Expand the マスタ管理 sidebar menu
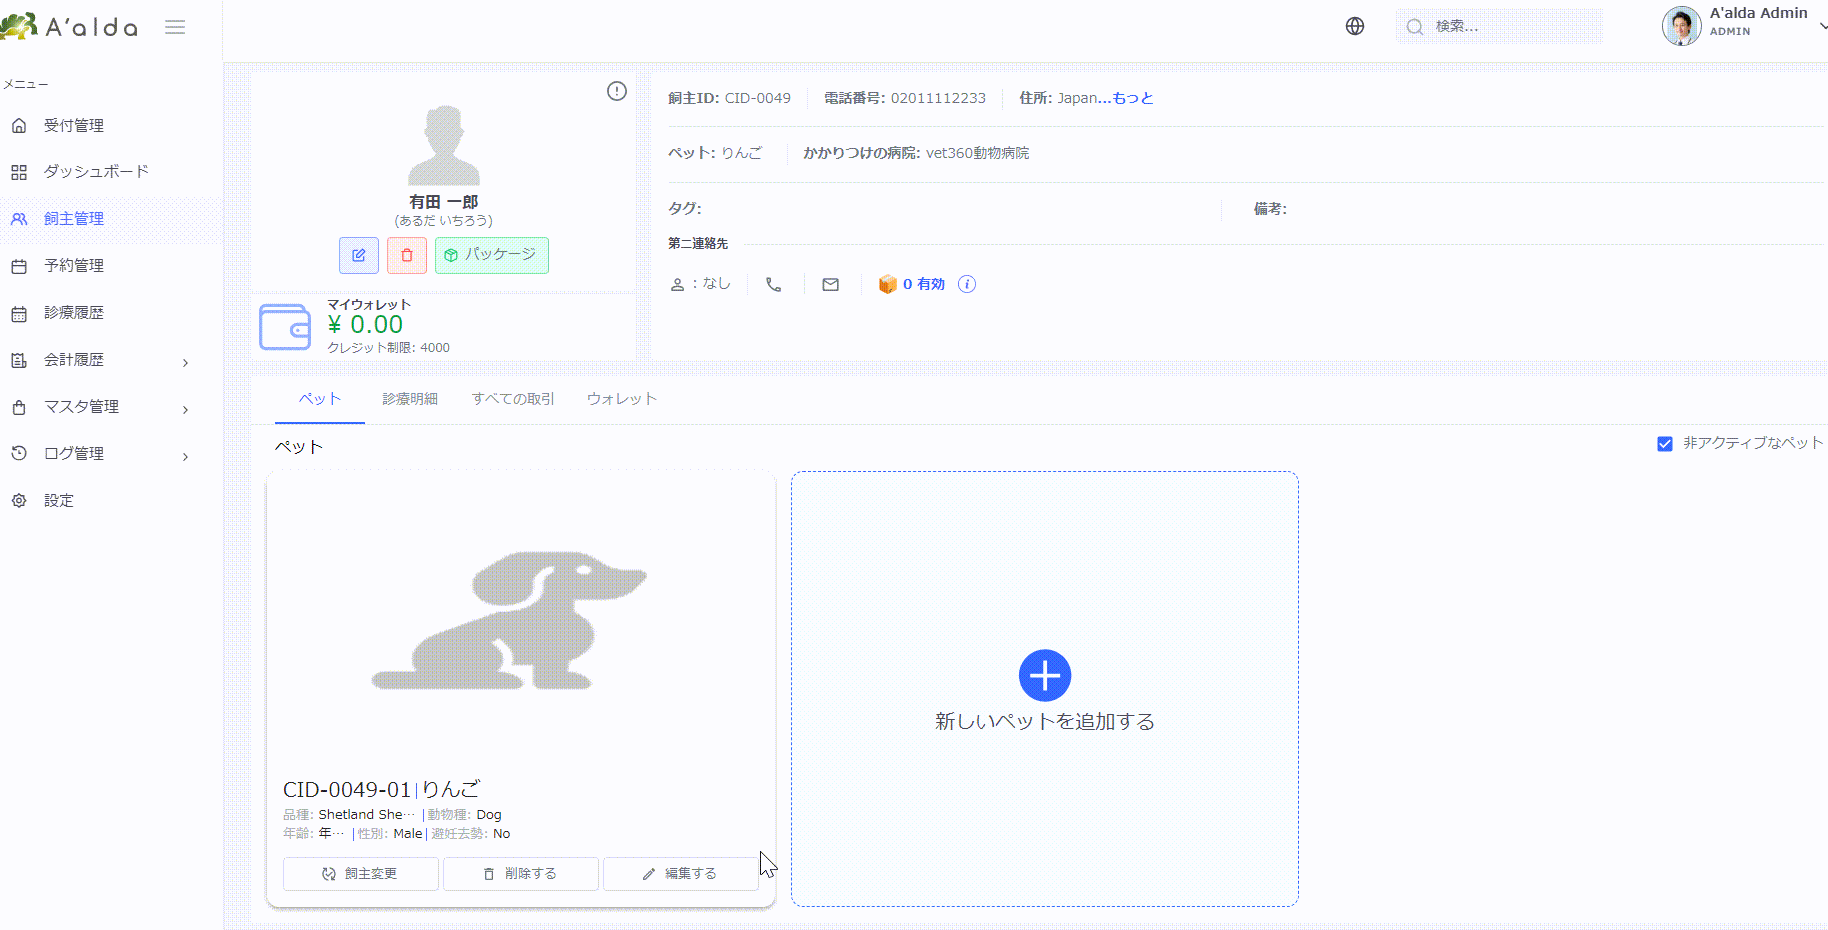Image resolution: width=1828 pixels, height=930 pixels. [100, 407]
